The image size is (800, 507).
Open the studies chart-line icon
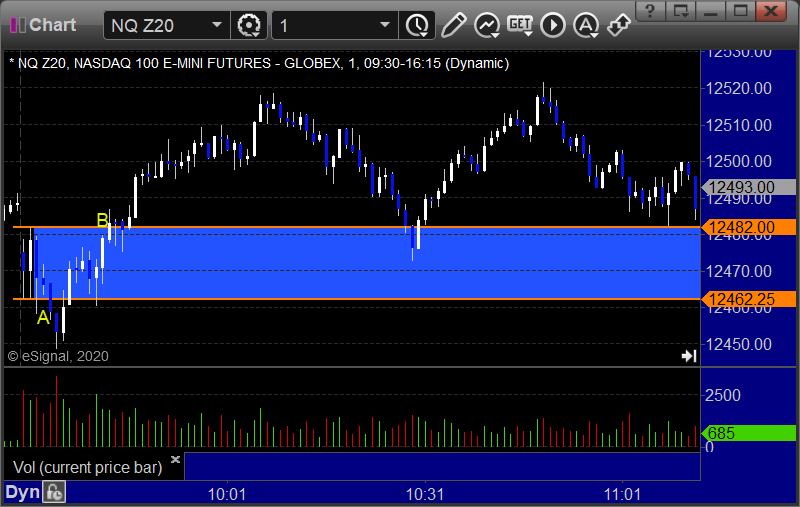(487, 25)
